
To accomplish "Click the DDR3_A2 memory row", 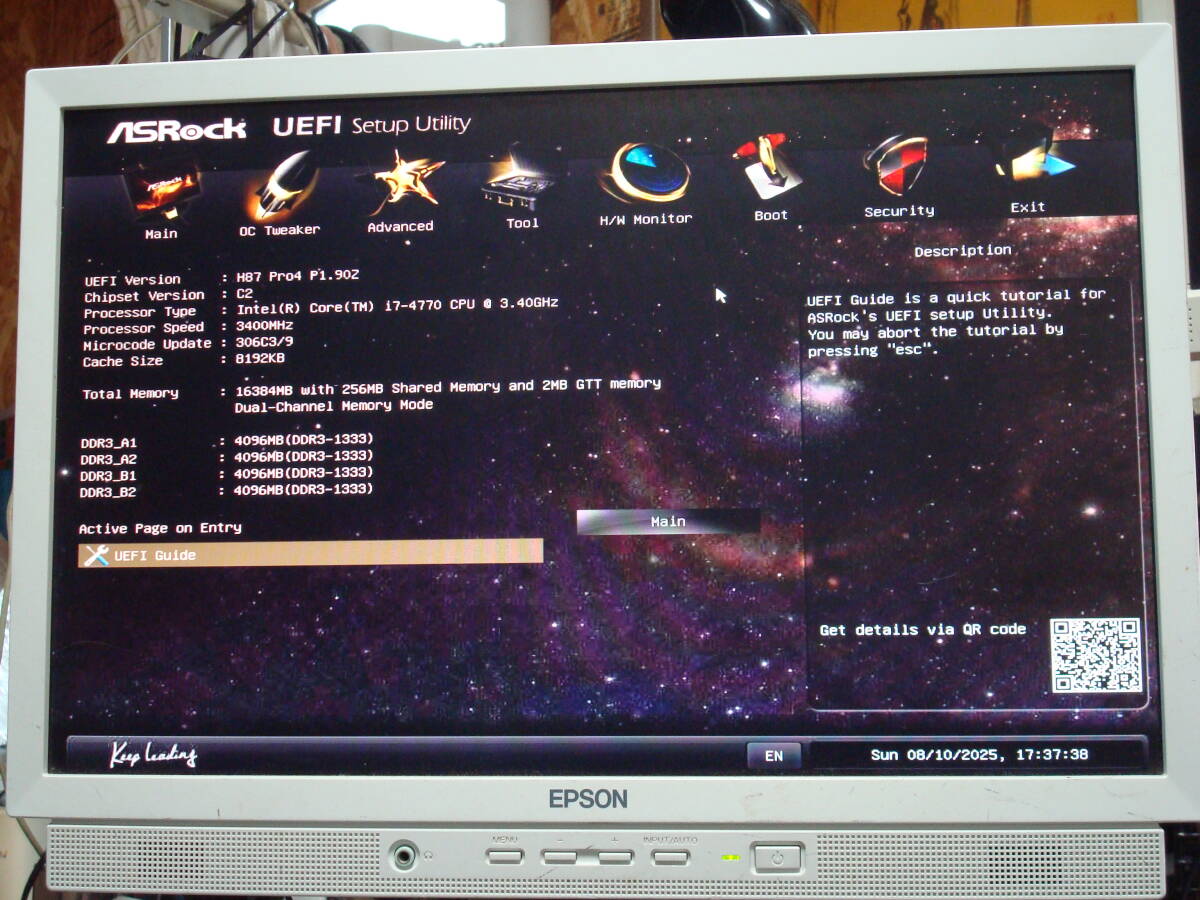I will coord(226,457).
